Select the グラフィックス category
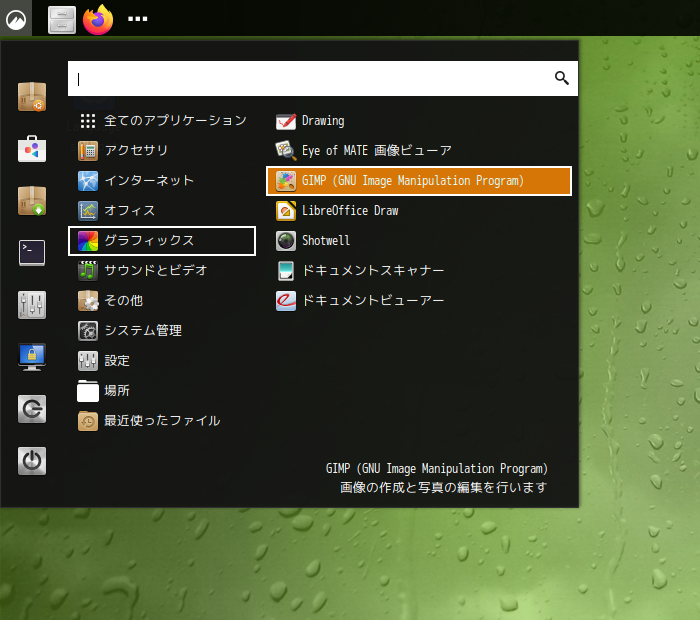Screen dimensions: 700x620 pos(162,241)
